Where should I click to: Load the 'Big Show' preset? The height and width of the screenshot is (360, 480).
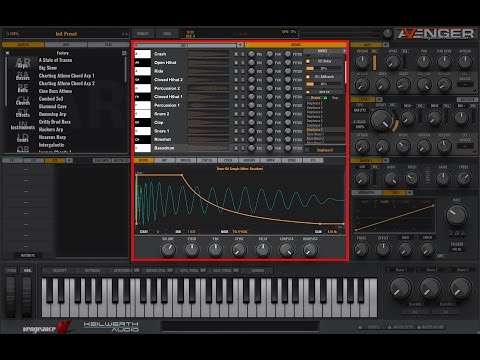click(x=48, y=68)
